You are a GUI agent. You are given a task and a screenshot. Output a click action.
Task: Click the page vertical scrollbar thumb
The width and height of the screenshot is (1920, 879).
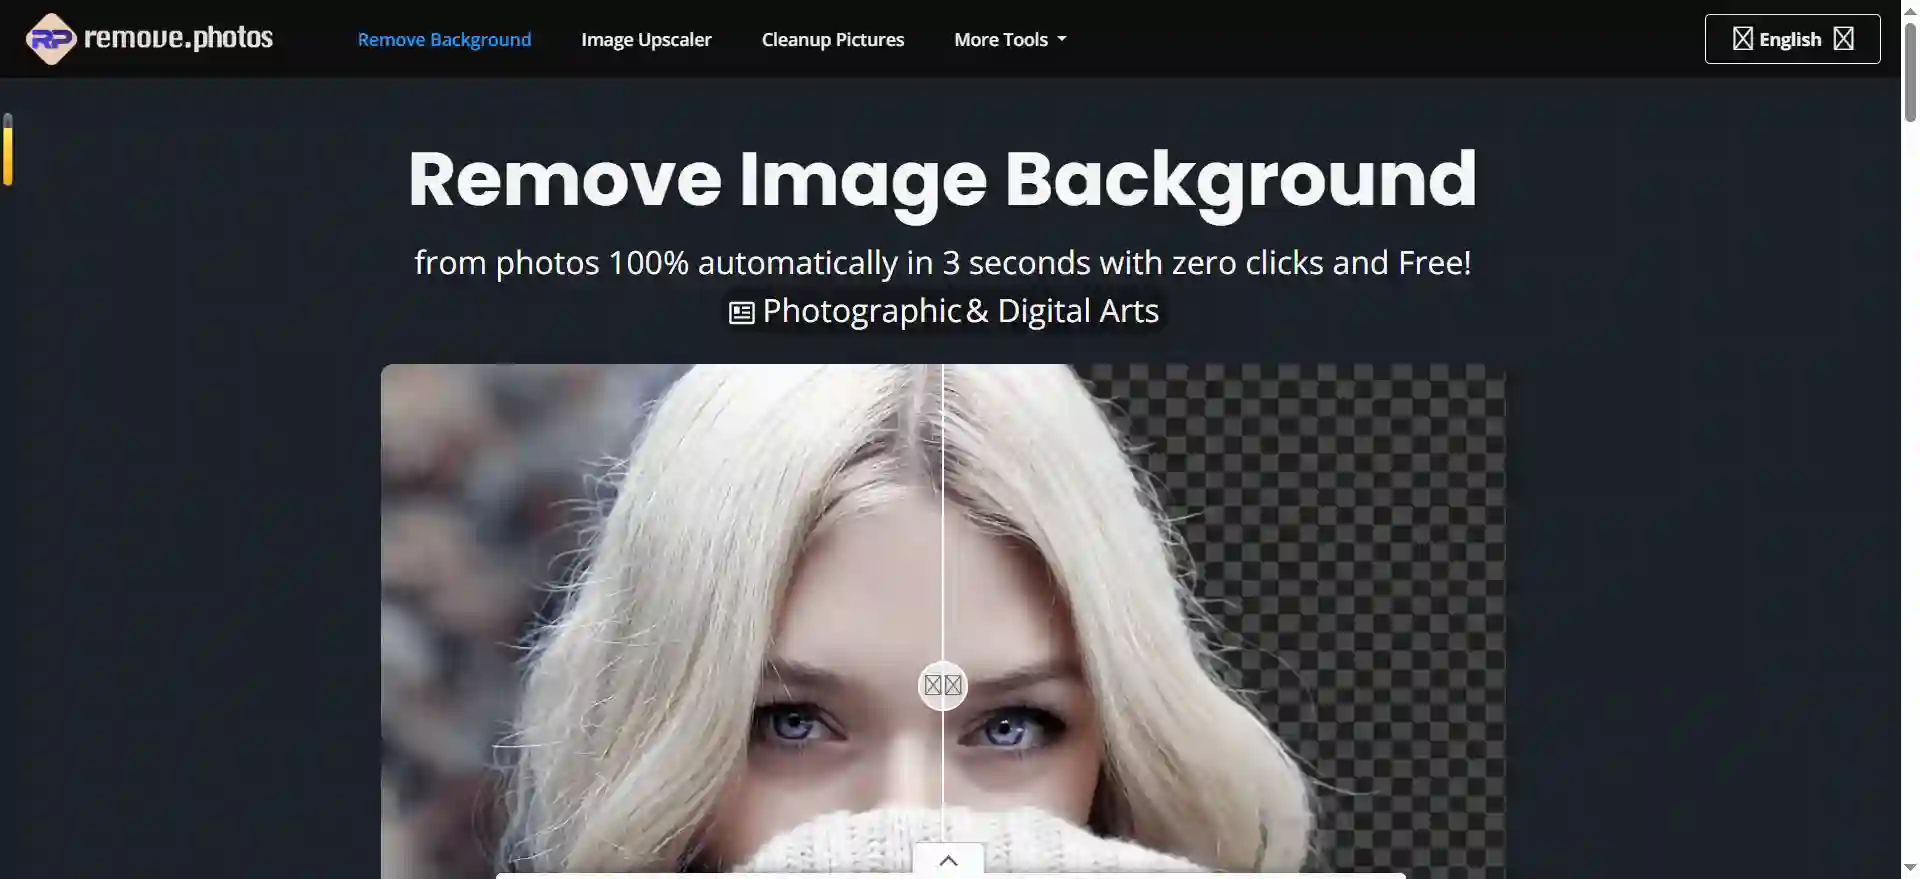[1910, 72]
